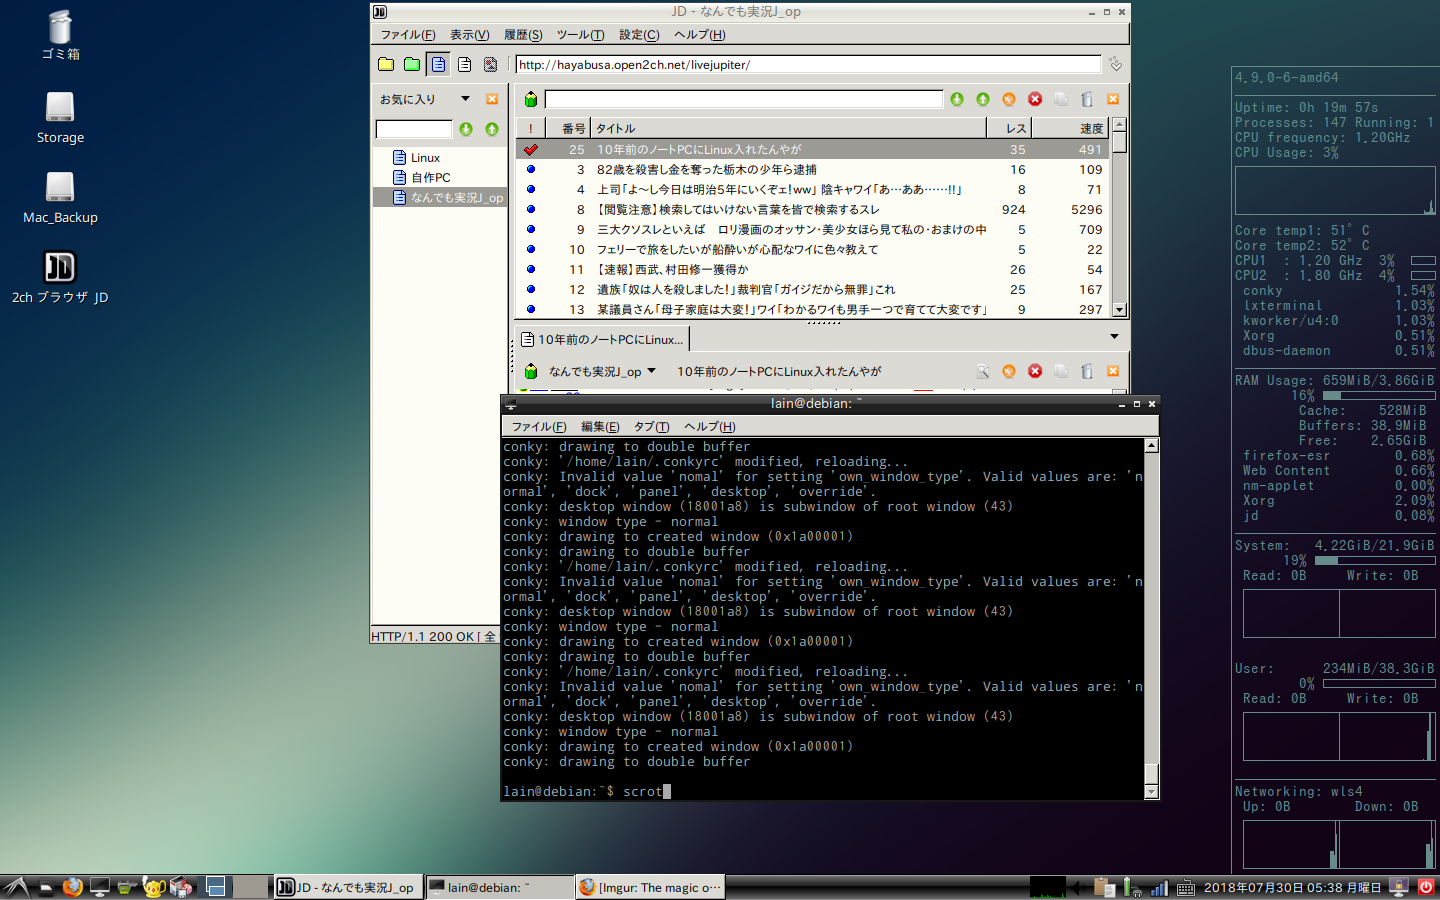Click the new thread pencil icon in board toolbar
Screen dimensions: 1440x900
click(x=531, y=99)
